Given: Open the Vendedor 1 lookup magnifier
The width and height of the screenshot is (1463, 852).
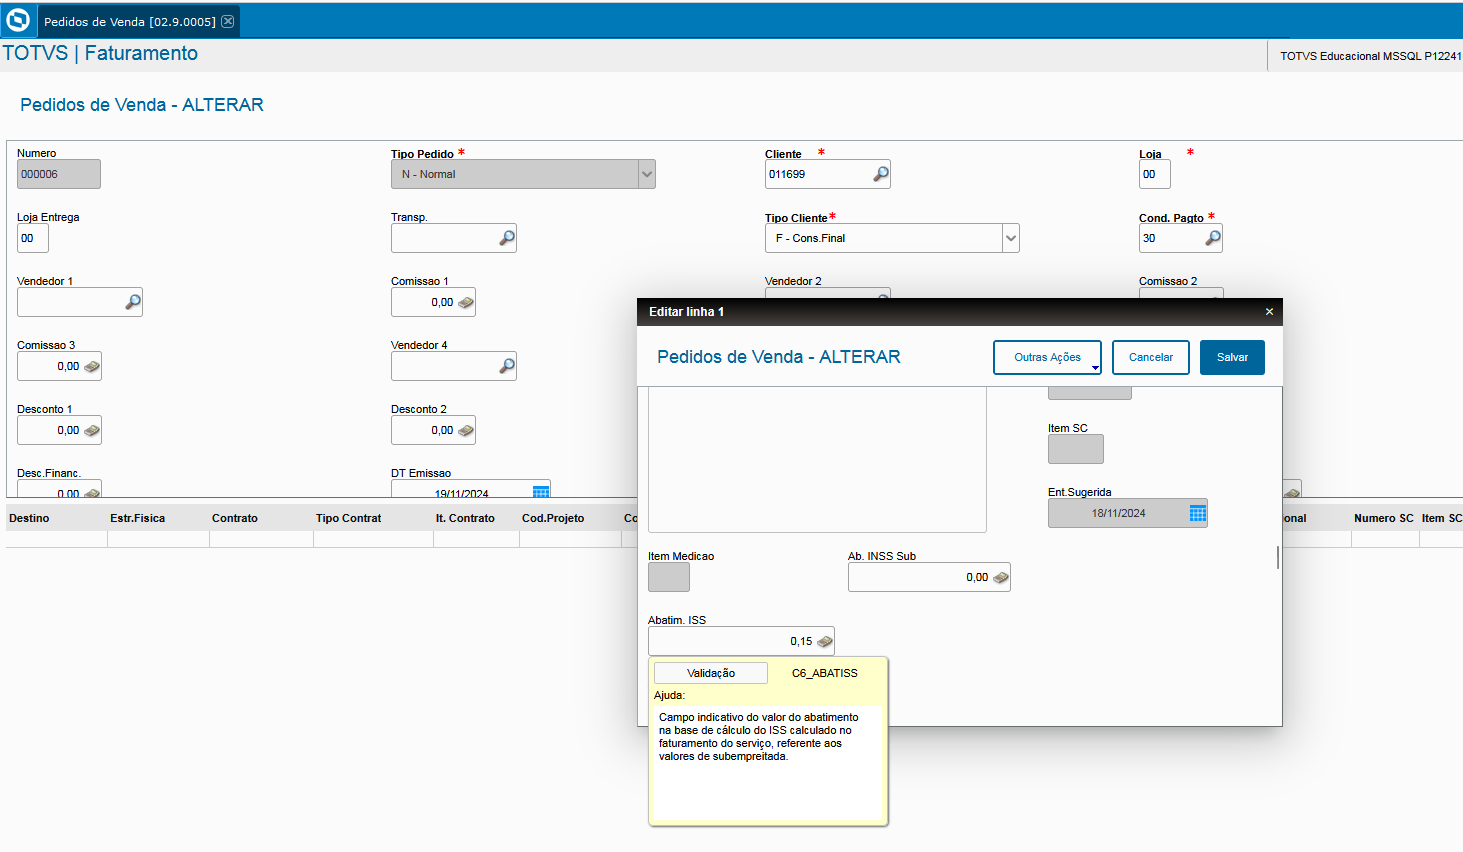Looking at the screenshot, I should (x=133, y=302).
